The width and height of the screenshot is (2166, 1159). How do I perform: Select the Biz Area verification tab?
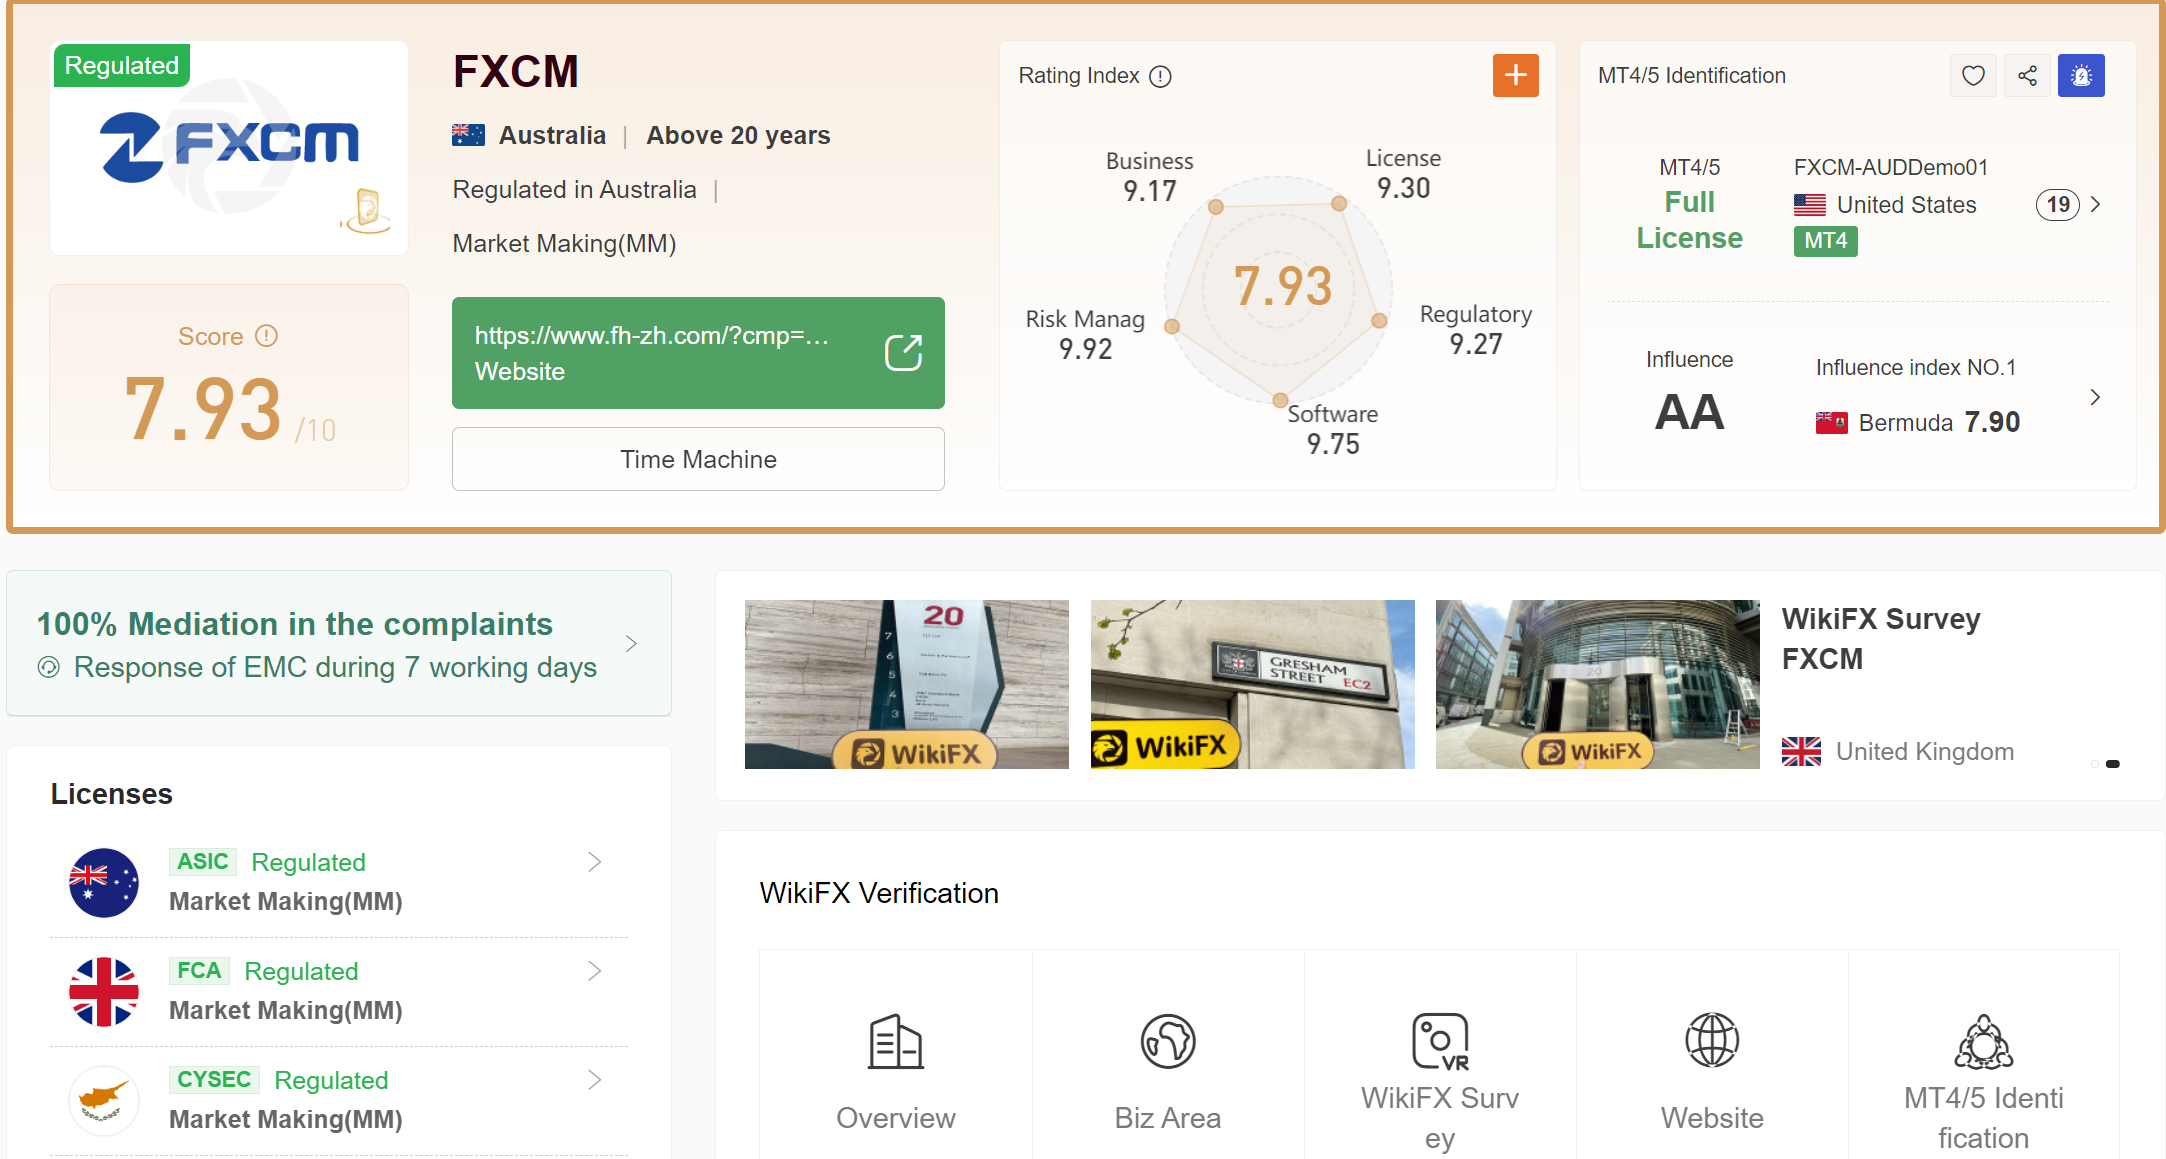pos(1168,1054)
